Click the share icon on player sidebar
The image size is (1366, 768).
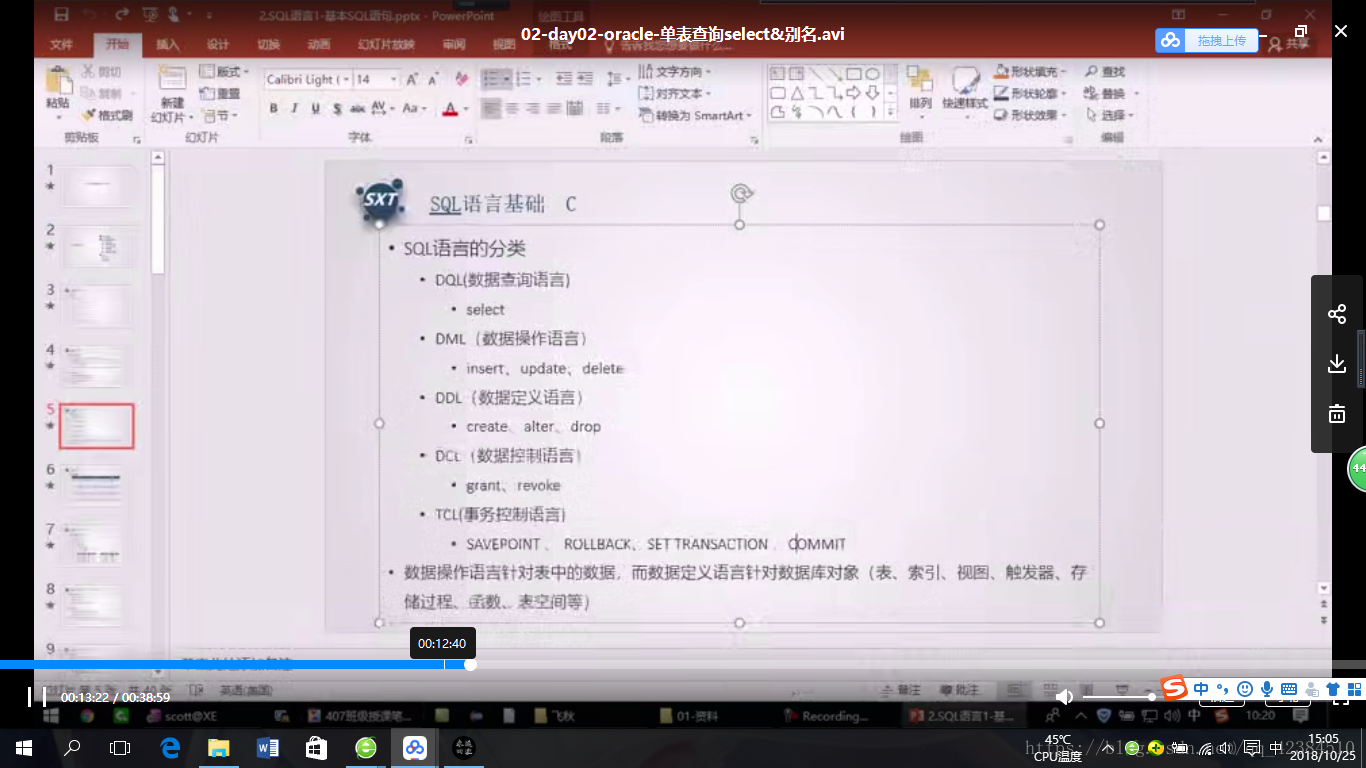click(x=1337, y=314)
